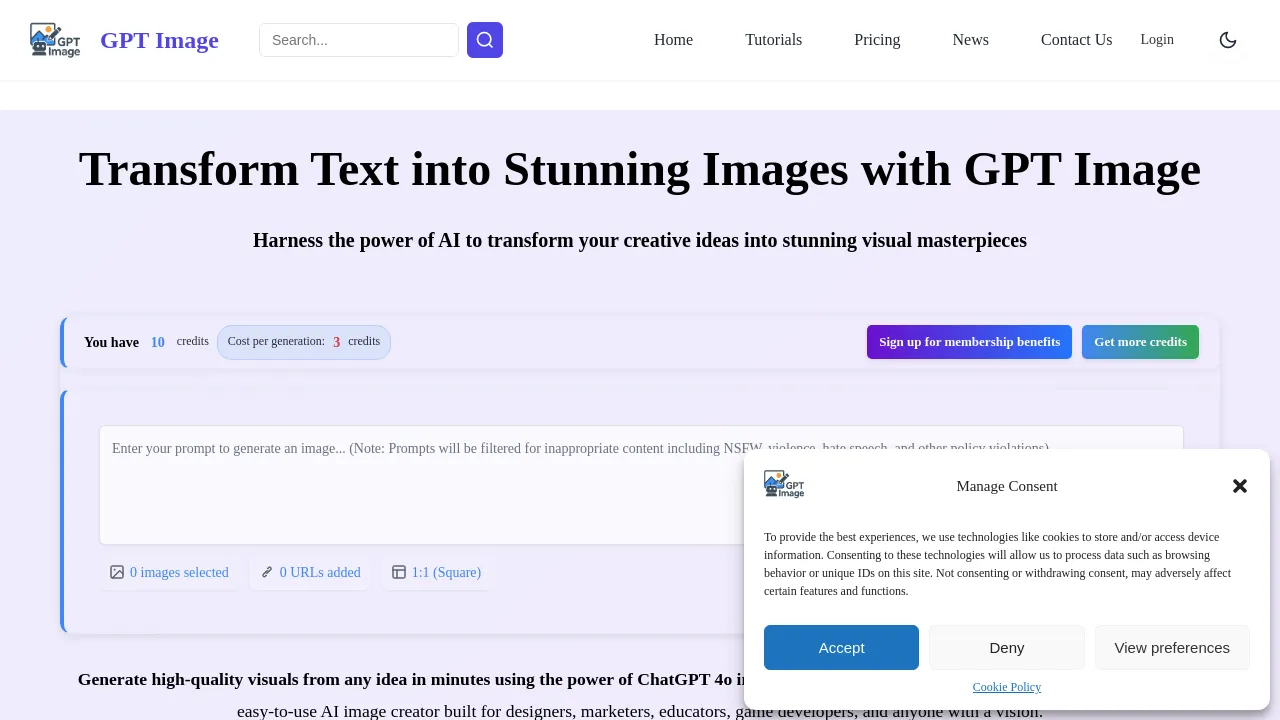Image resolution: width=1280 pixels, height=720 pixels.
Task: Click the prompt text area
Action: (x=641, y=485)
